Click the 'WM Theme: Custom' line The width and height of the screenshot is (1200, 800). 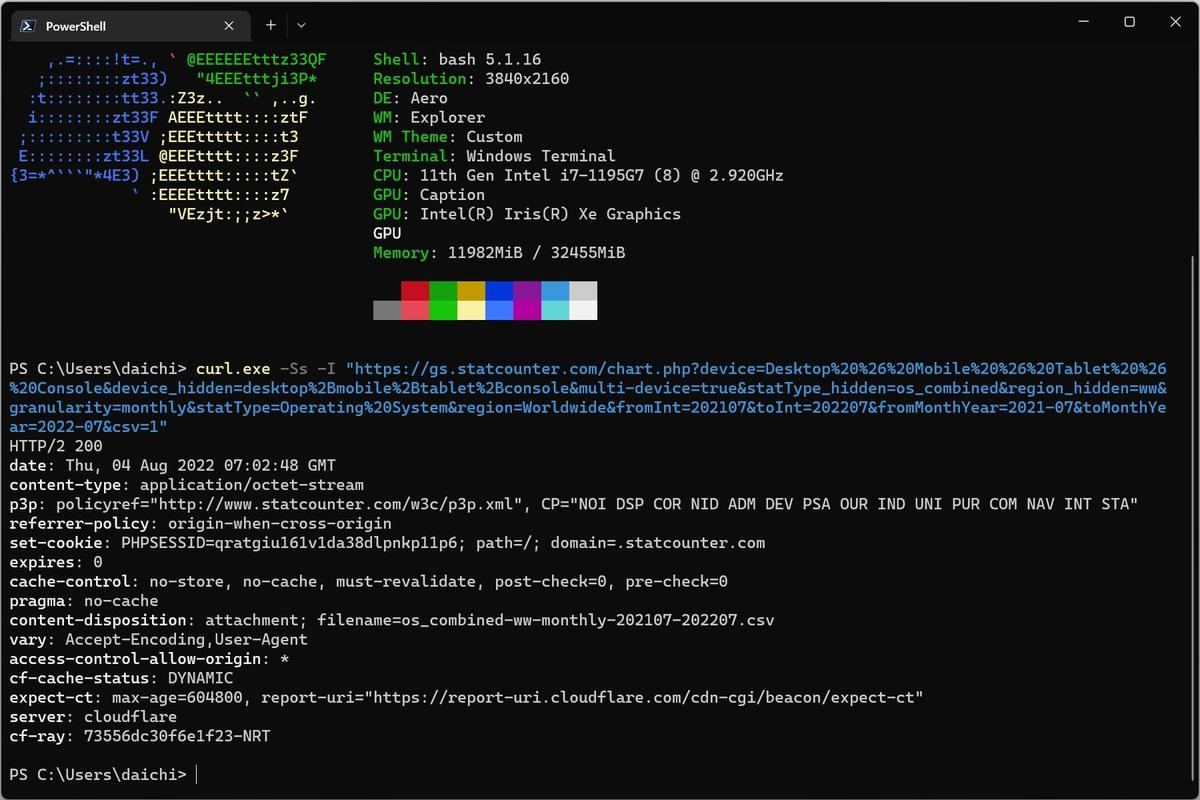(448, 136)
